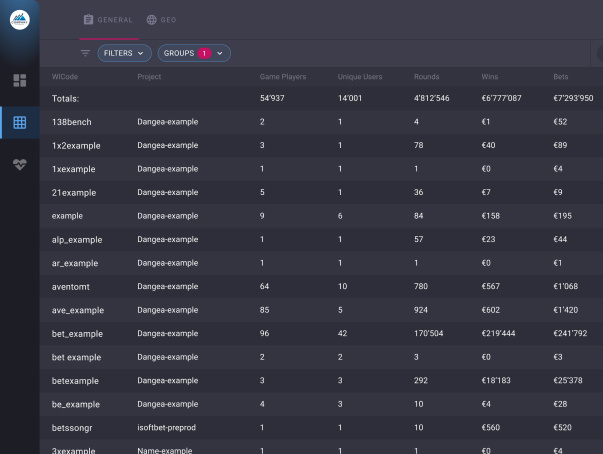Sort by Unique Users column header

click(361, 77)
